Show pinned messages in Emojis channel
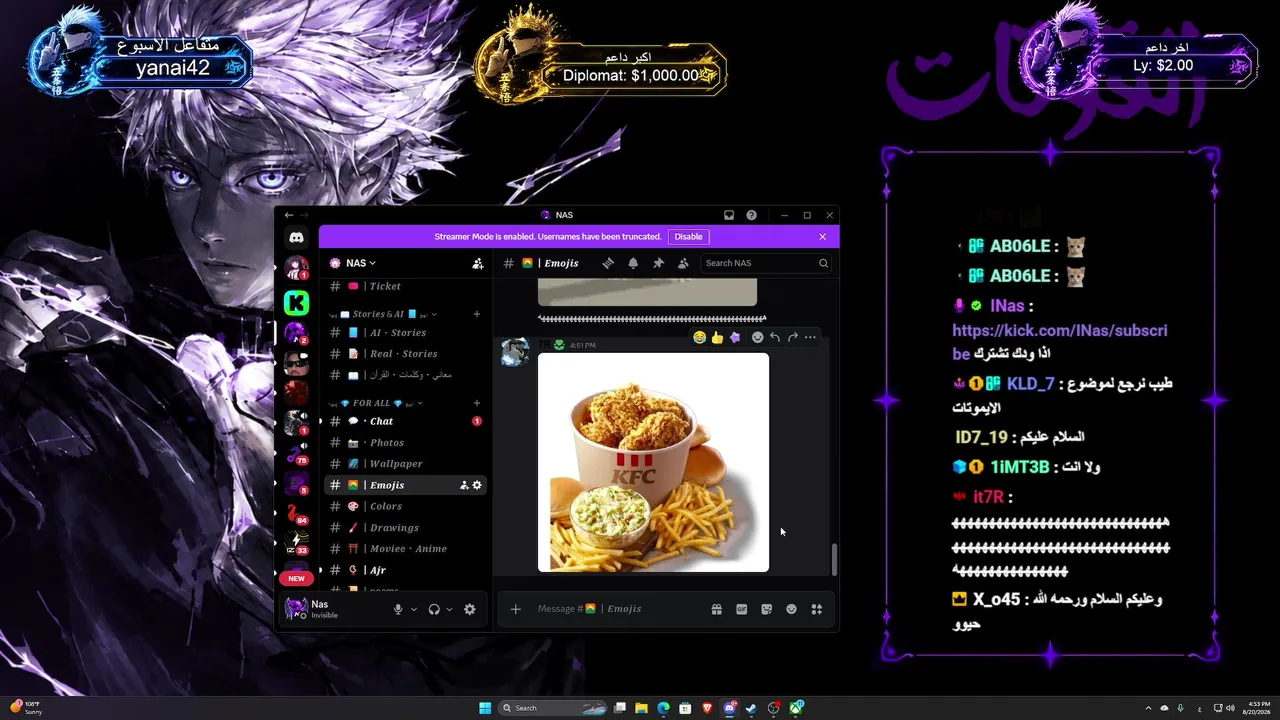 coord(658,263)
